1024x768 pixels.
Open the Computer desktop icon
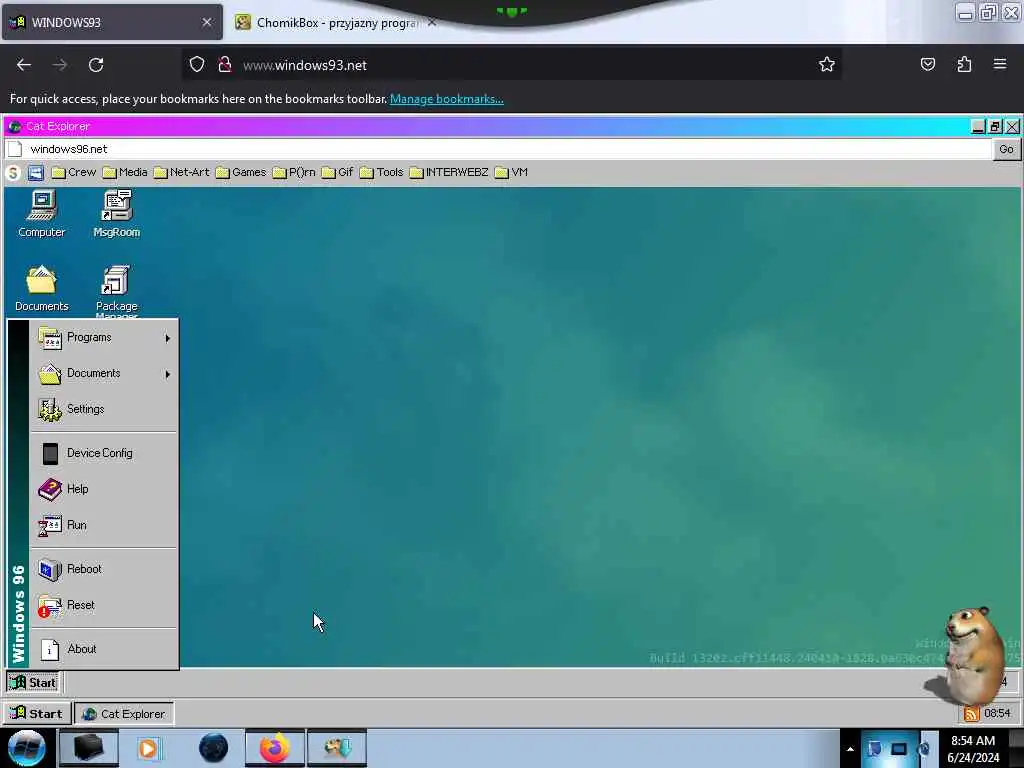(x=42, y=214)
